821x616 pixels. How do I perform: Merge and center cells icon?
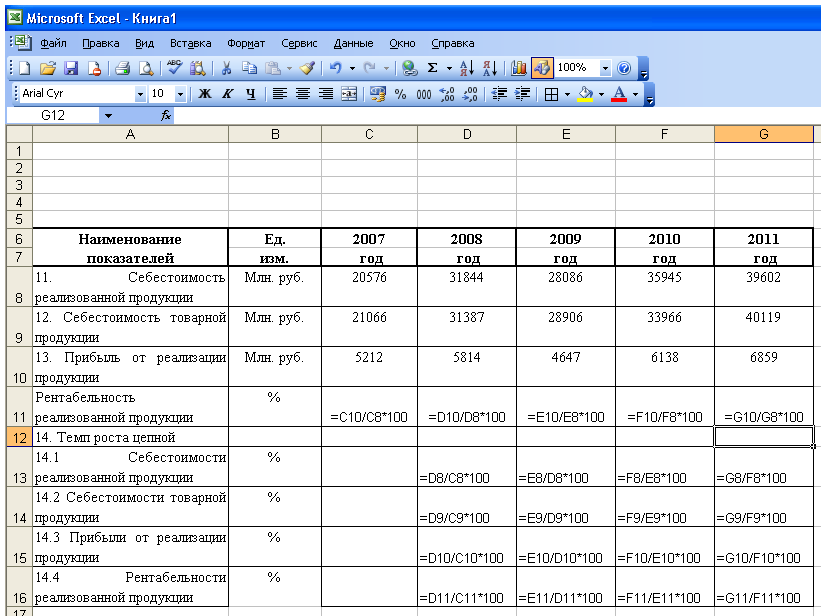pos(349,94)
